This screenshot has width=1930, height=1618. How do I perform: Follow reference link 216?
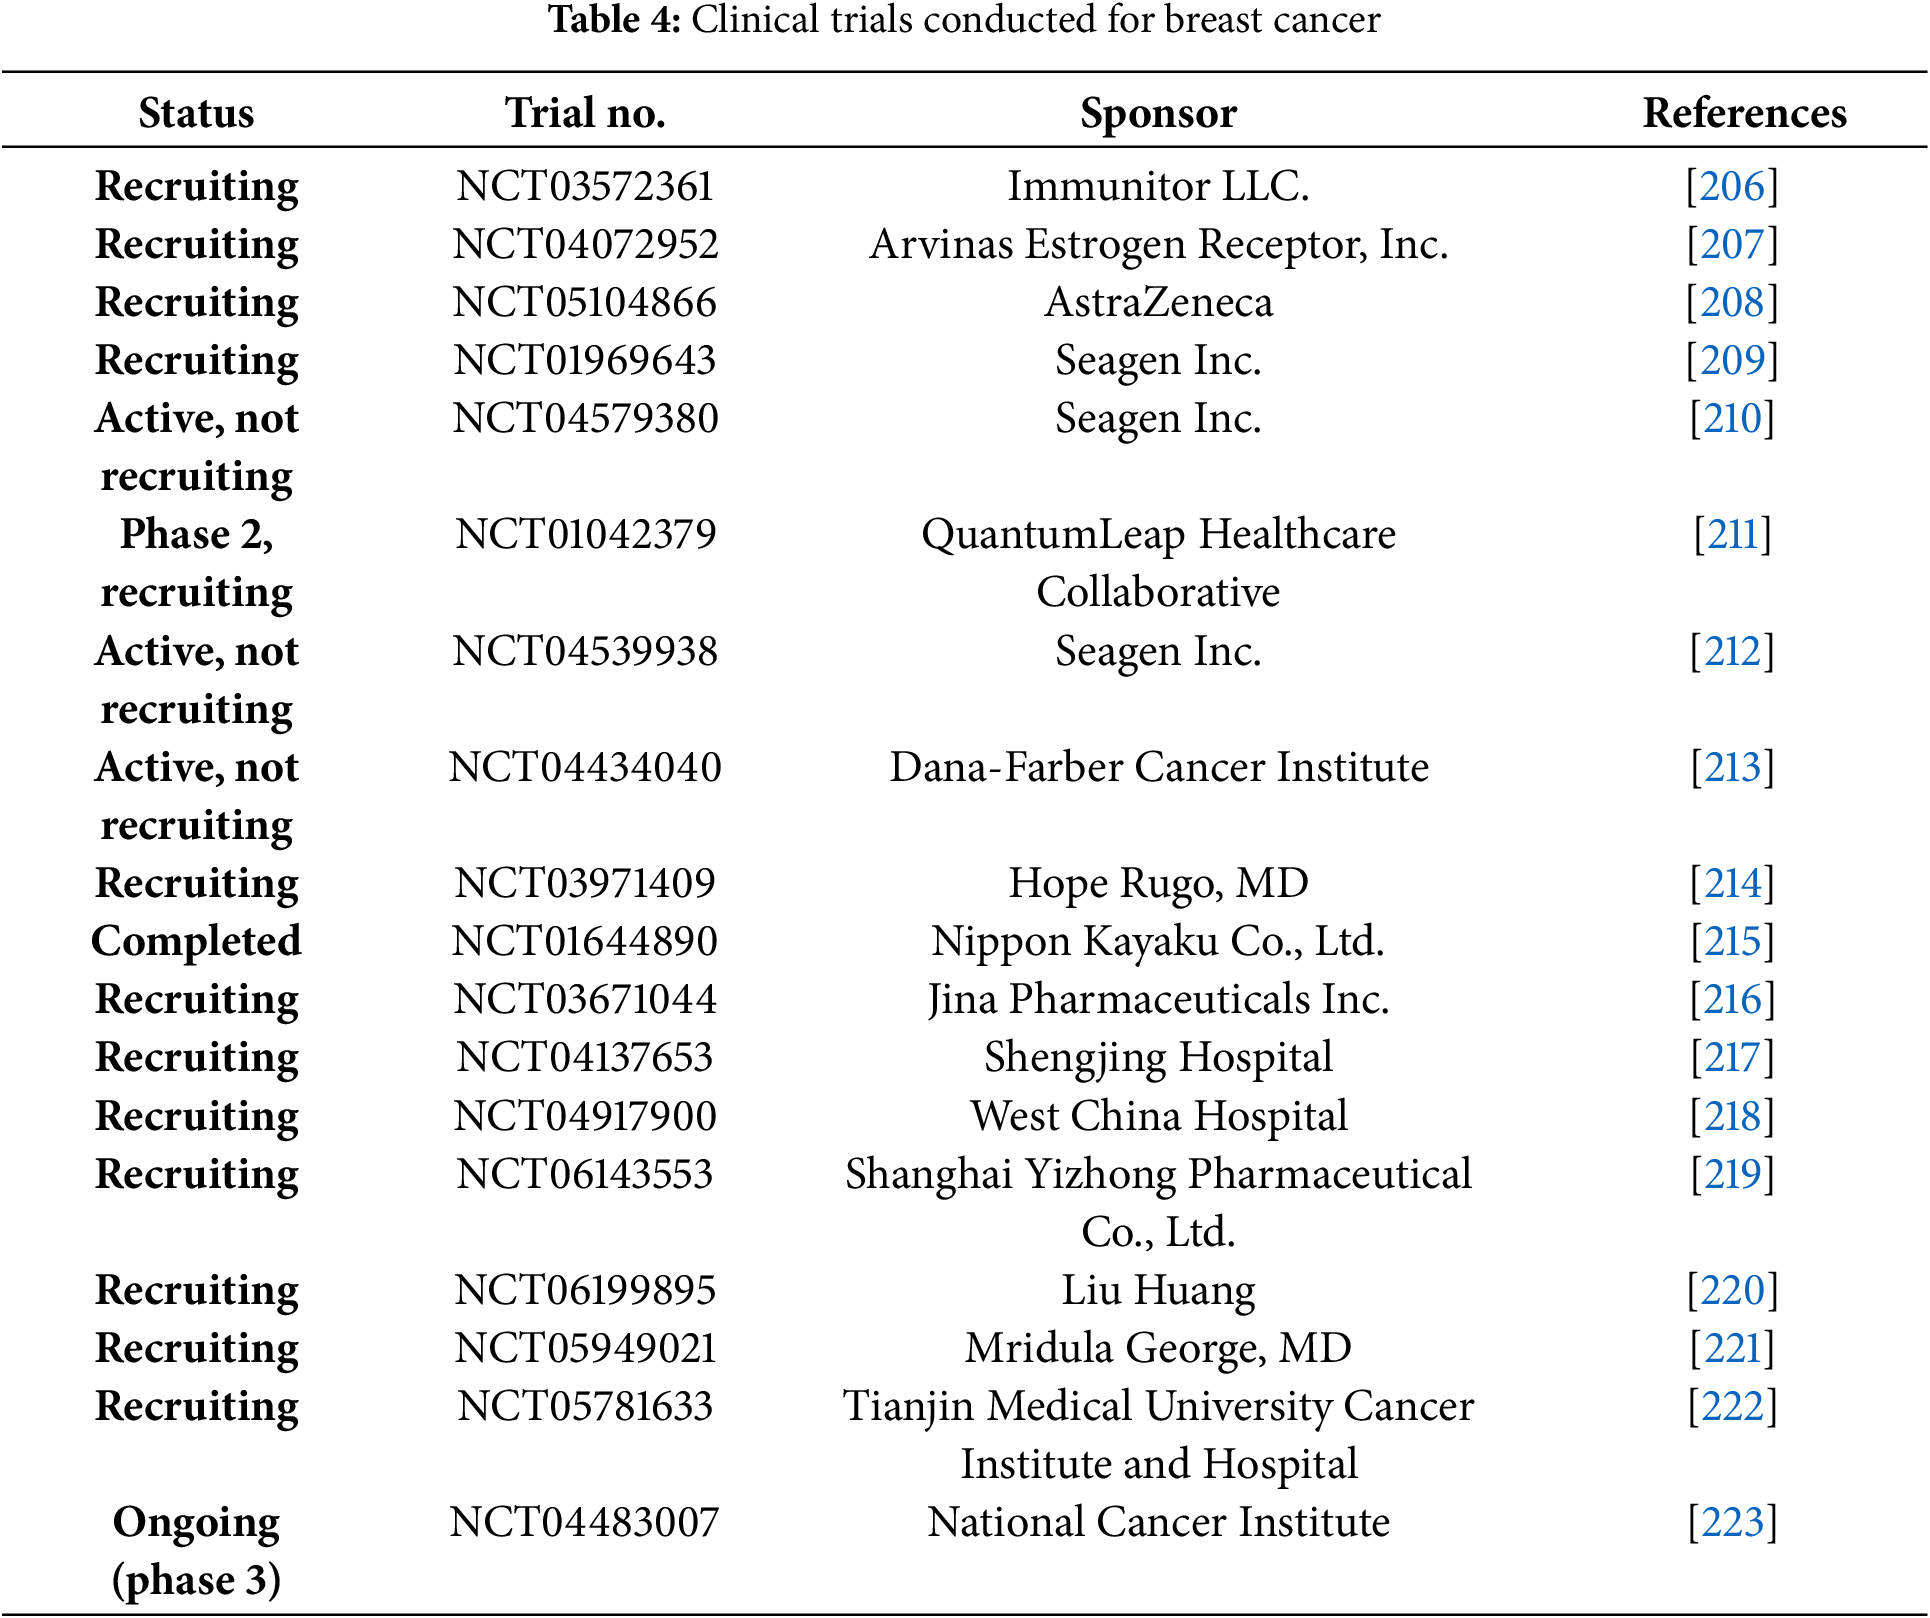pyautogui.click(x=1732, y=1000)
